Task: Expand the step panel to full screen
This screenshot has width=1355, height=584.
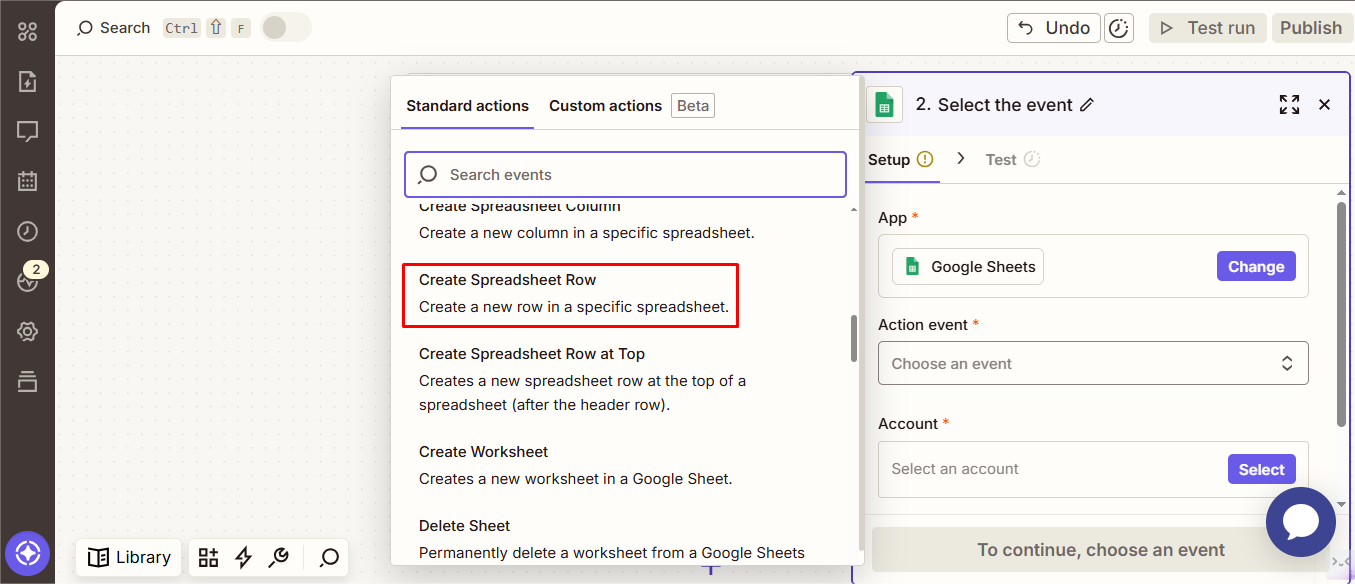Action: [x=1289, y=105]
